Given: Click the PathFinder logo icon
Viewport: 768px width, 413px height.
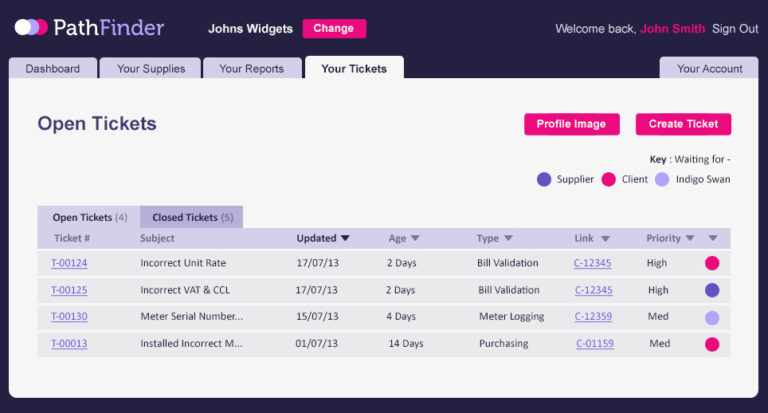Looking at the screenshot, I should 31,28.
